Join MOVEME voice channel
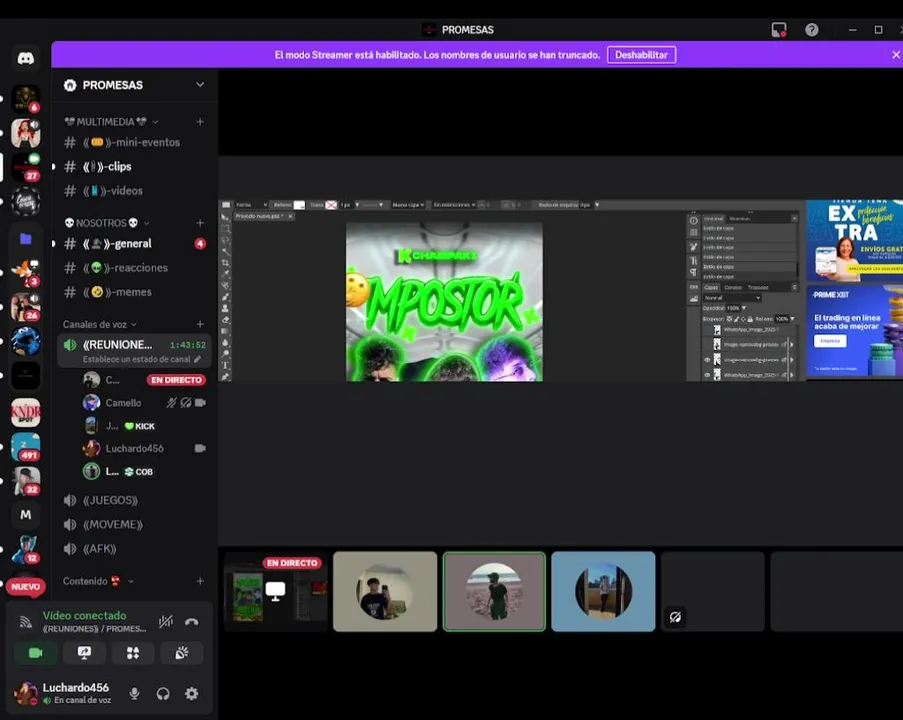 click(x=134, y=524)
